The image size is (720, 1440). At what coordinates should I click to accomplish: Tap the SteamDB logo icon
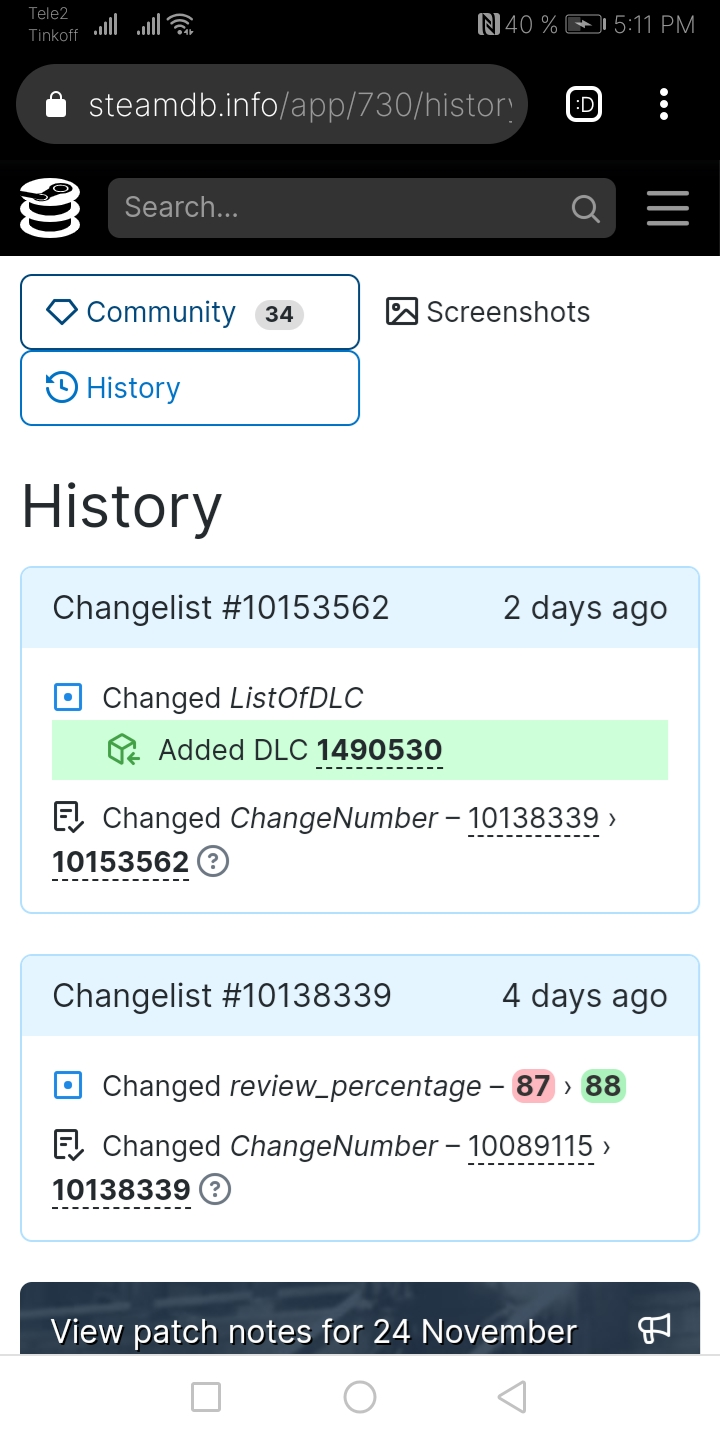[50, 208]
